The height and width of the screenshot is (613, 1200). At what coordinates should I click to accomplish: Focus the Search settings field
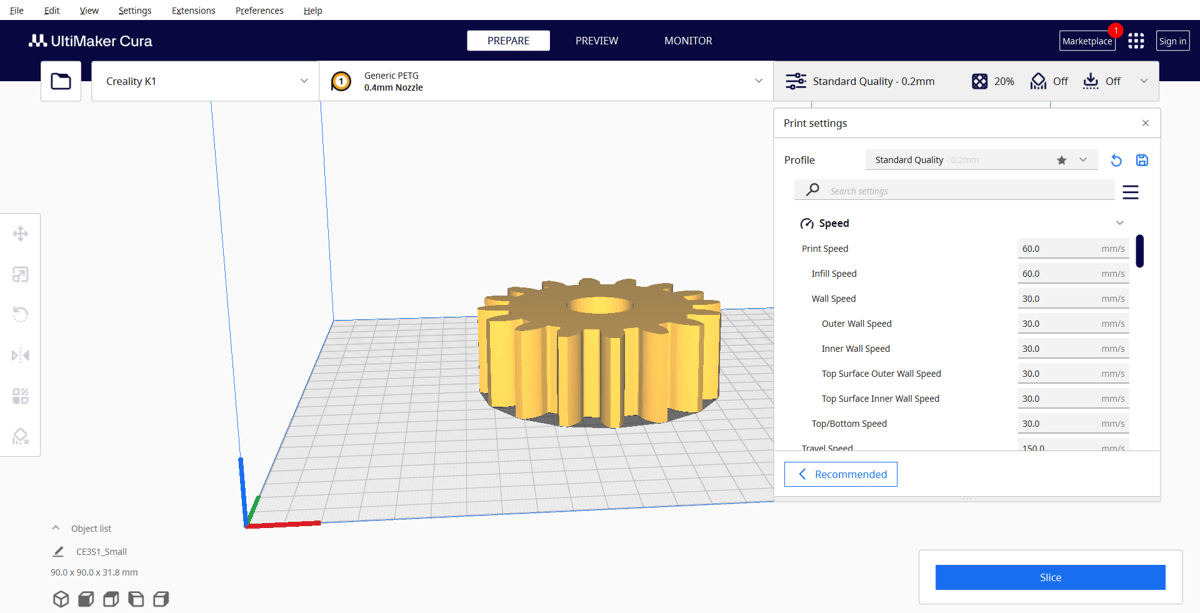[955, 190]
